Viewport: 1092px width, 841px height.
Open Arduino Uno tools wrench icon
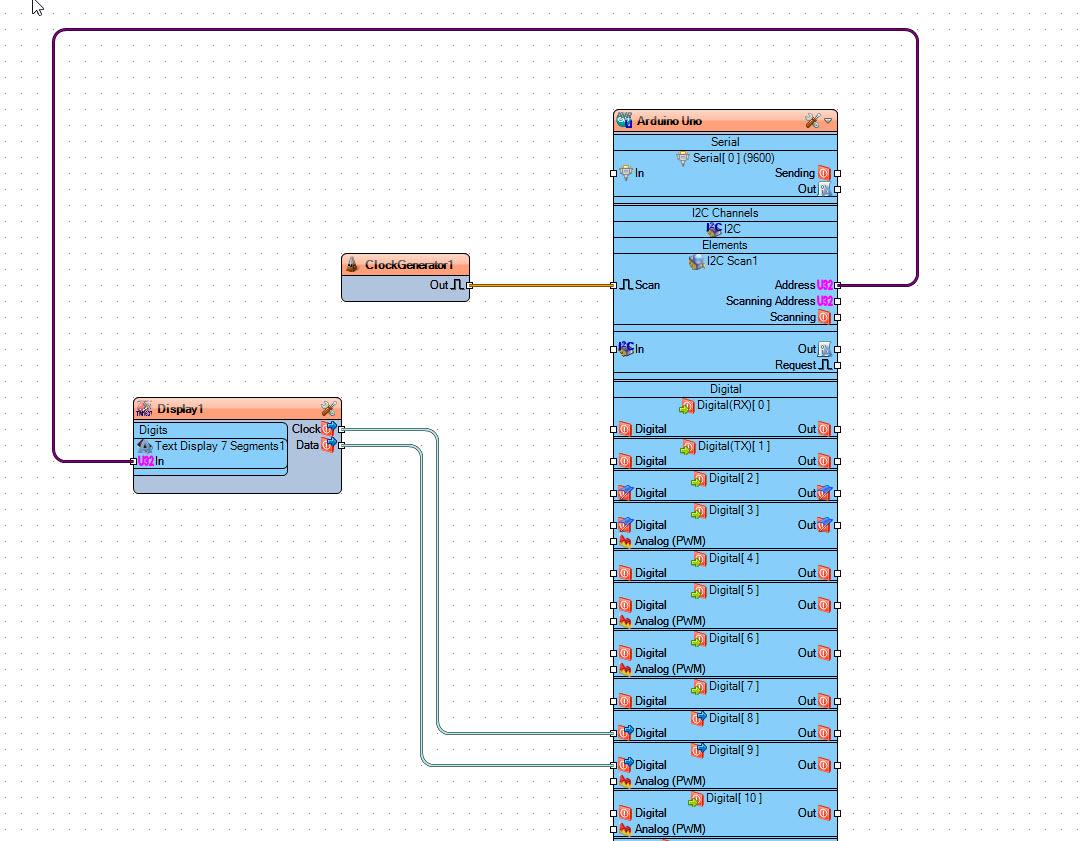[812, 120]
